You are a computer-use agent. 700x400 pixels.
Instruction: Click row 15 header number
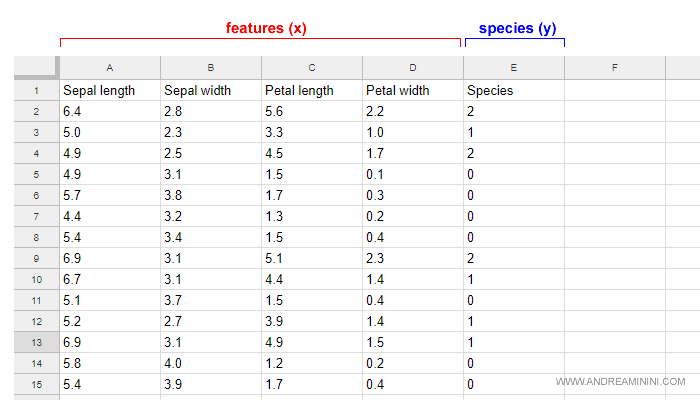(36, 384)
